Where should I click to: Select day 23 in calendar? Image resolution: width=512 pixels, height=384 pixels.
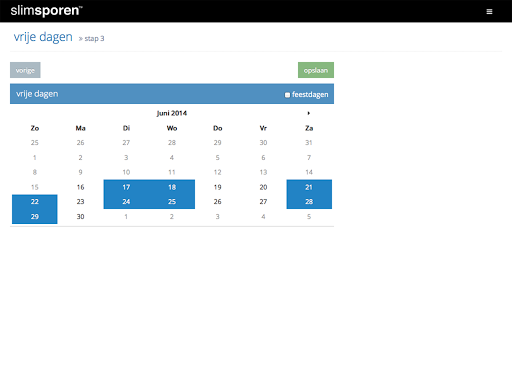click(80, 202)
